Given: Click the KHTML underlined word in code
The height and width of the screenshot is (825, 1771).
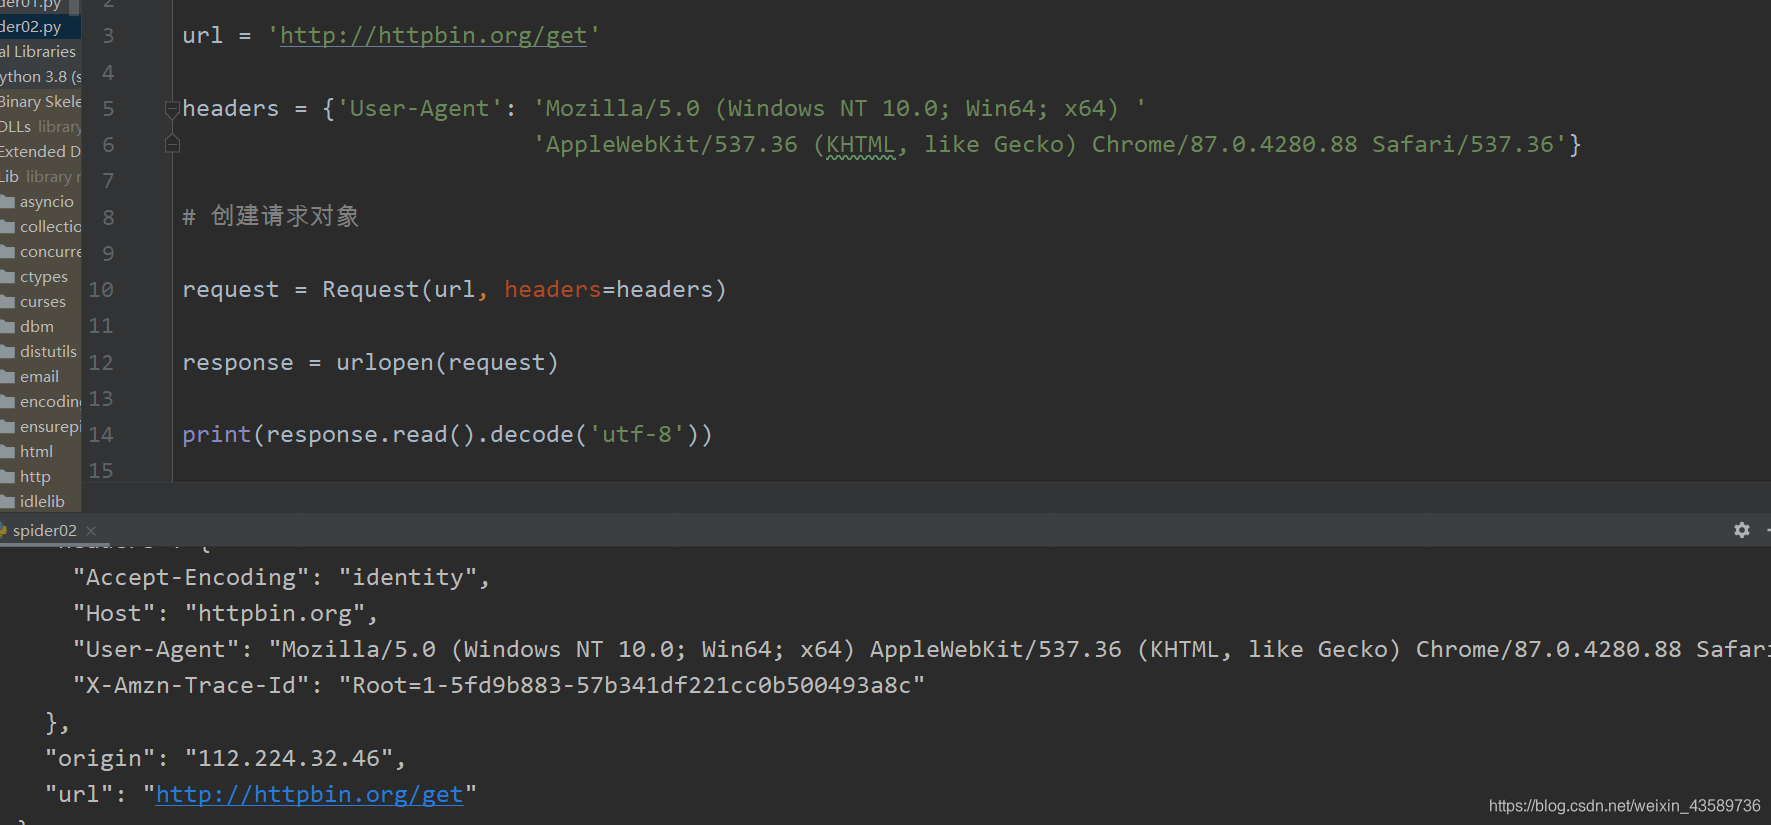Looking at the screenshot, I should (x=860, y=145).
